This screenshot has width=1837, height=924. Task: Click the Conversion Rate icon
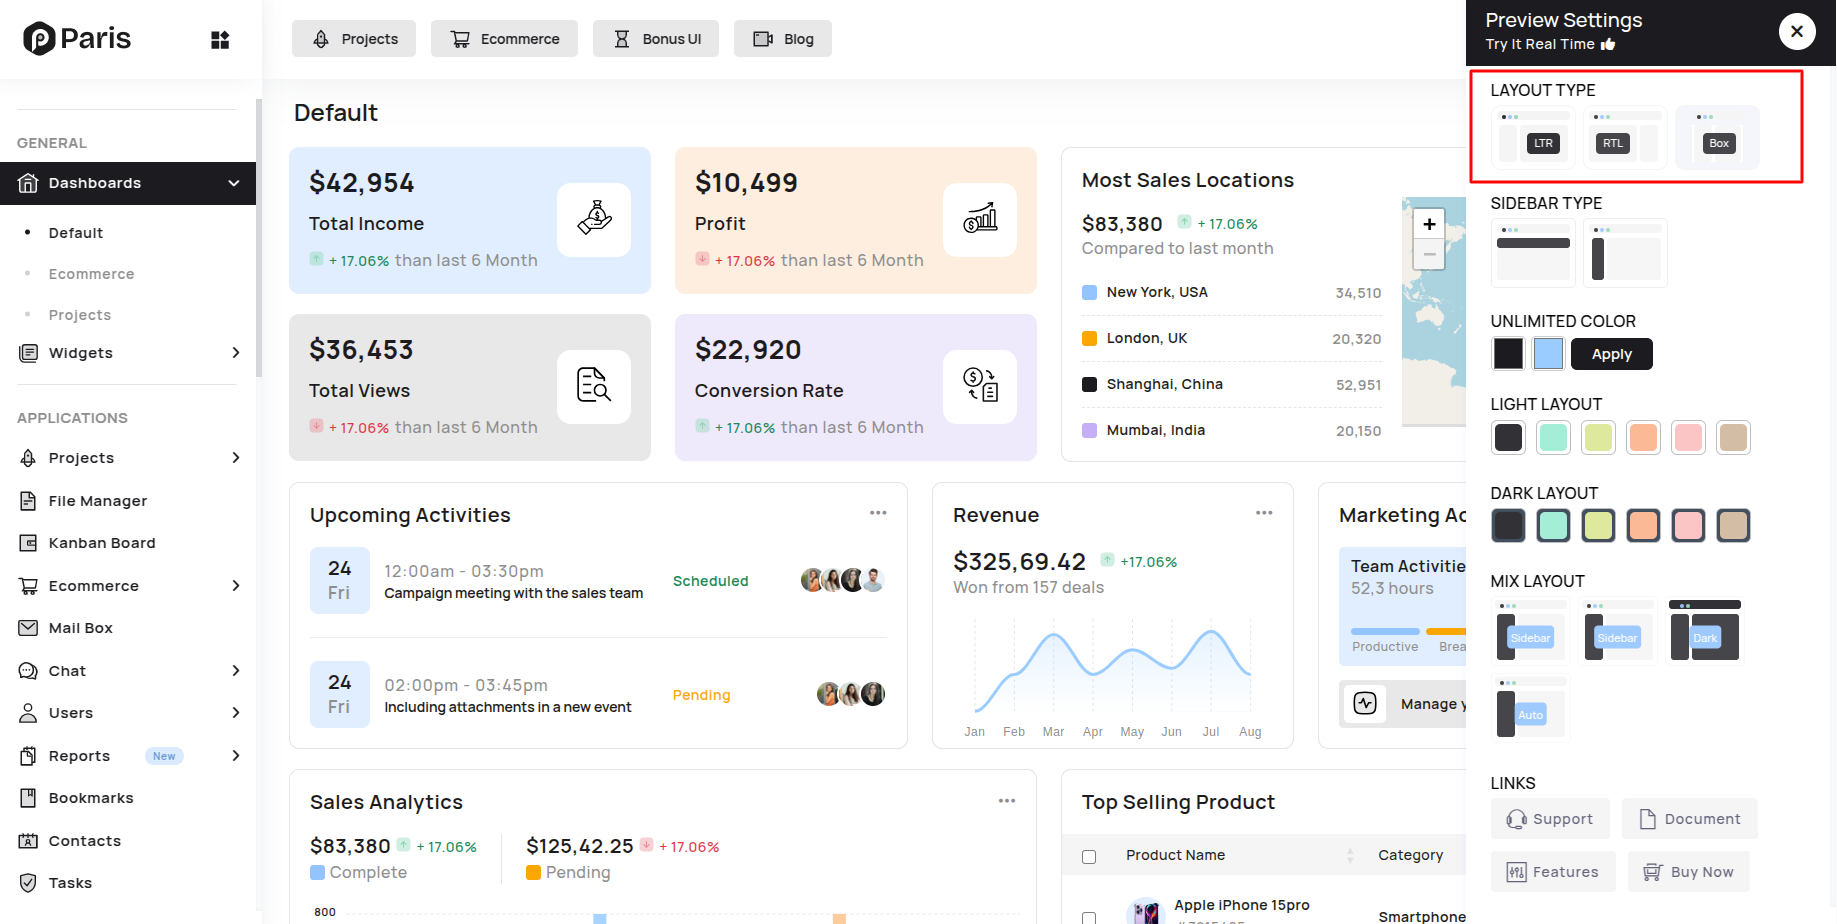980,386
